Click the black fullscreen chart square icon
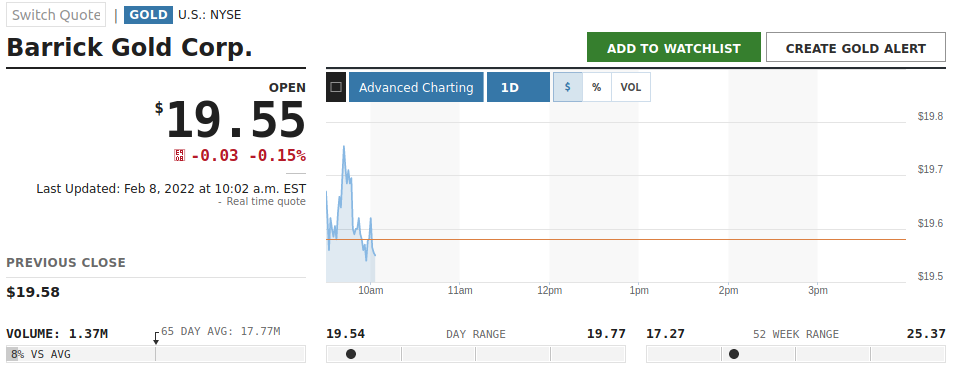The image size is (966, 381). pyautogui.click(x=336, y=87)
